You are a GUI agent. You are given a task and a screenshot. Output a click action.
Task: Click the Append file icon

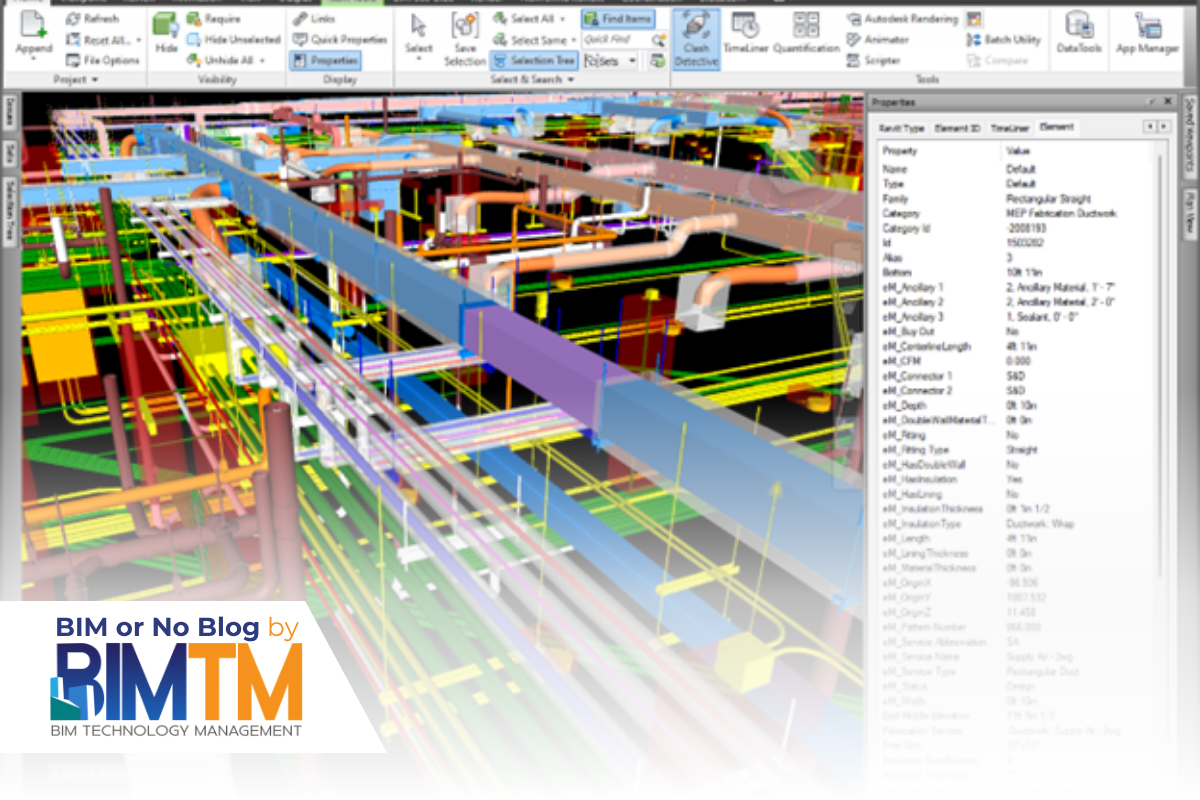34,25
